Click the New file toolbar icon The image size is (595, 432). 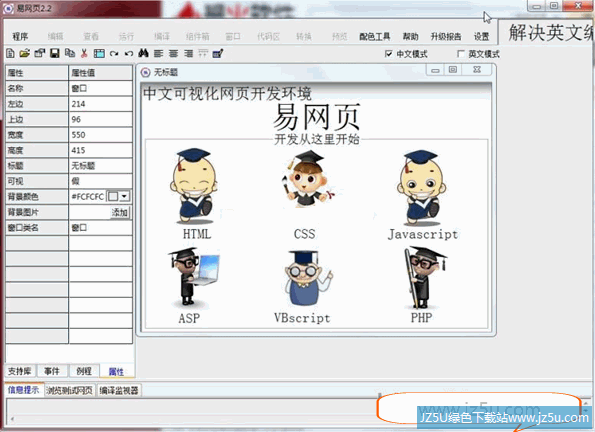(11, 54)
